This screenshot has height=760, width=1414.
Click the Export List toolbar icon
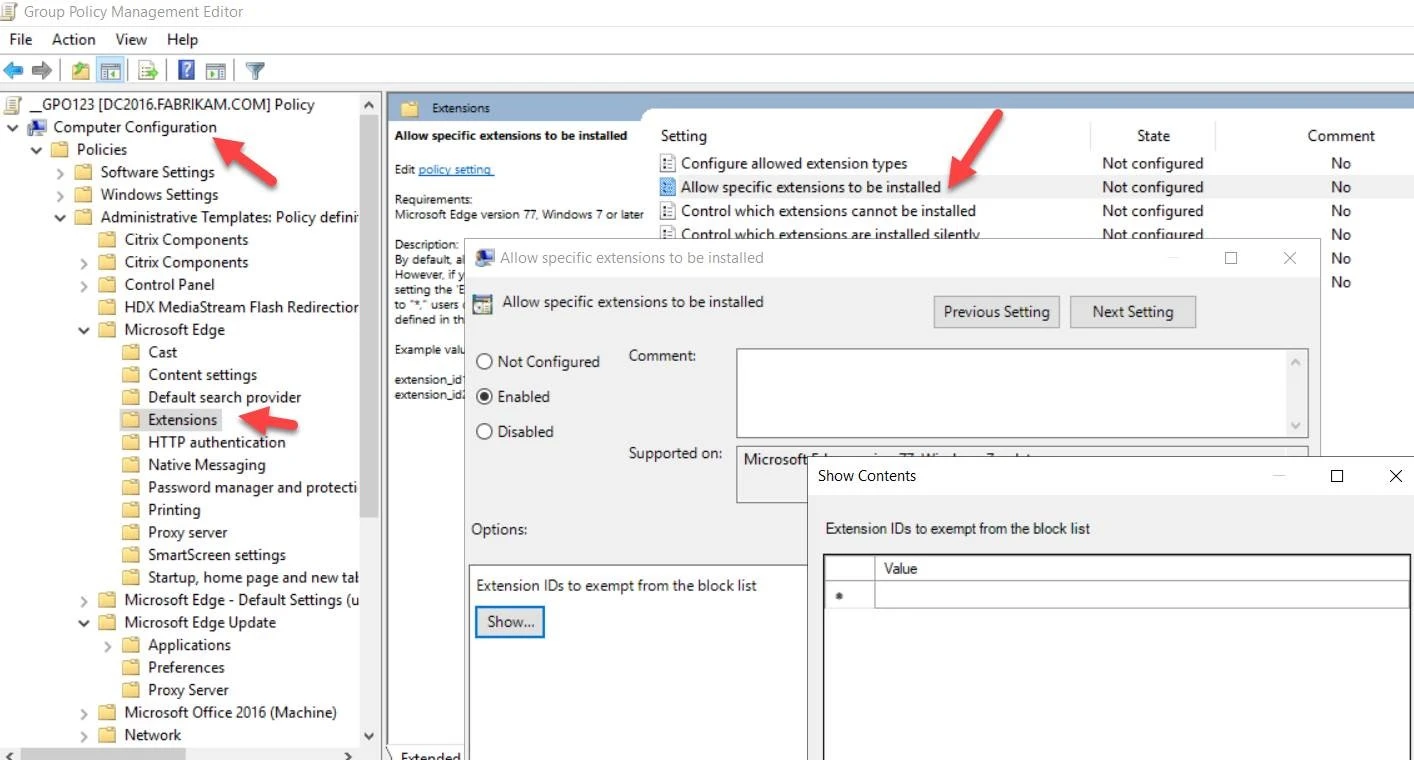coord(148,71)
